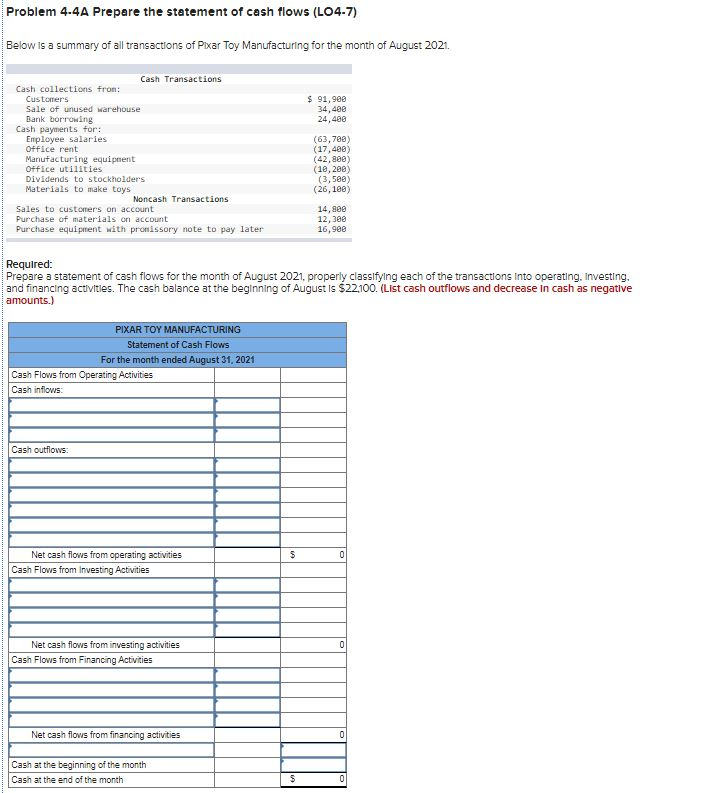717x793 pixels.
Task: Click the 'Problem 4-4A' heading text
Action: click(x=182, y=12)
